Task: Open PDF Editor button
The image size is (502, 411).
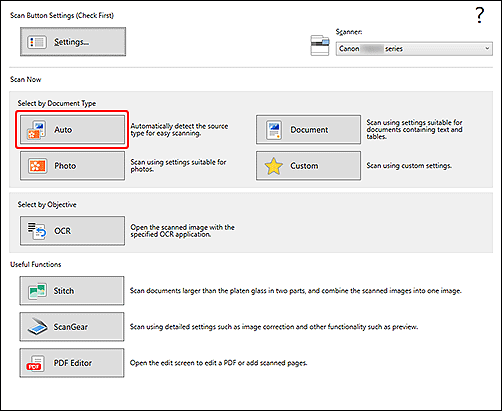Action: [72, 363]
